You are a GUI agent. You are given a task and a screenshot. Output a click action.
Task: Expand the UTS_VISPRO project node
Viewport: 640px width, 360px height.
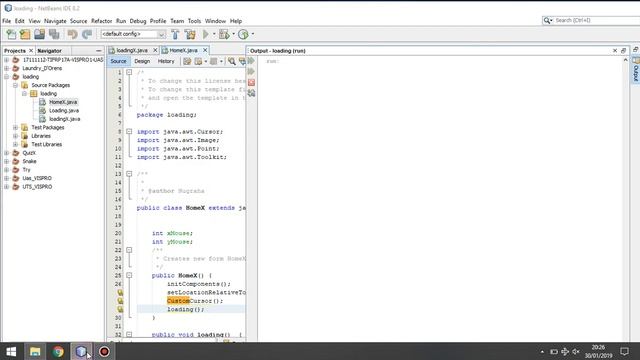[x=7, y=187]
